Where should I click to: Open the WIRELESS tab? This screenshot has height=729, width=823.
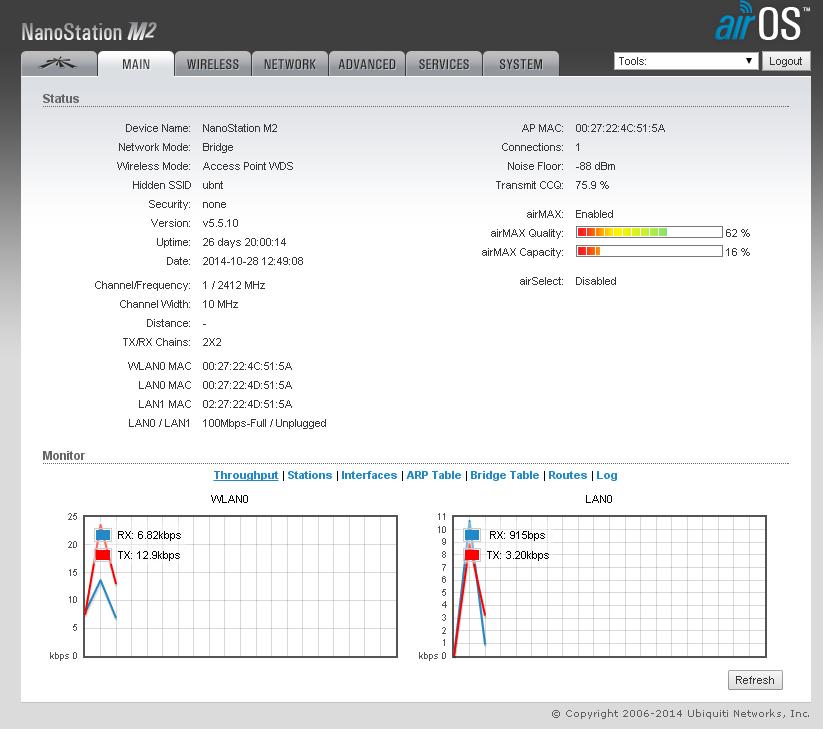click(x=213, y=64)
